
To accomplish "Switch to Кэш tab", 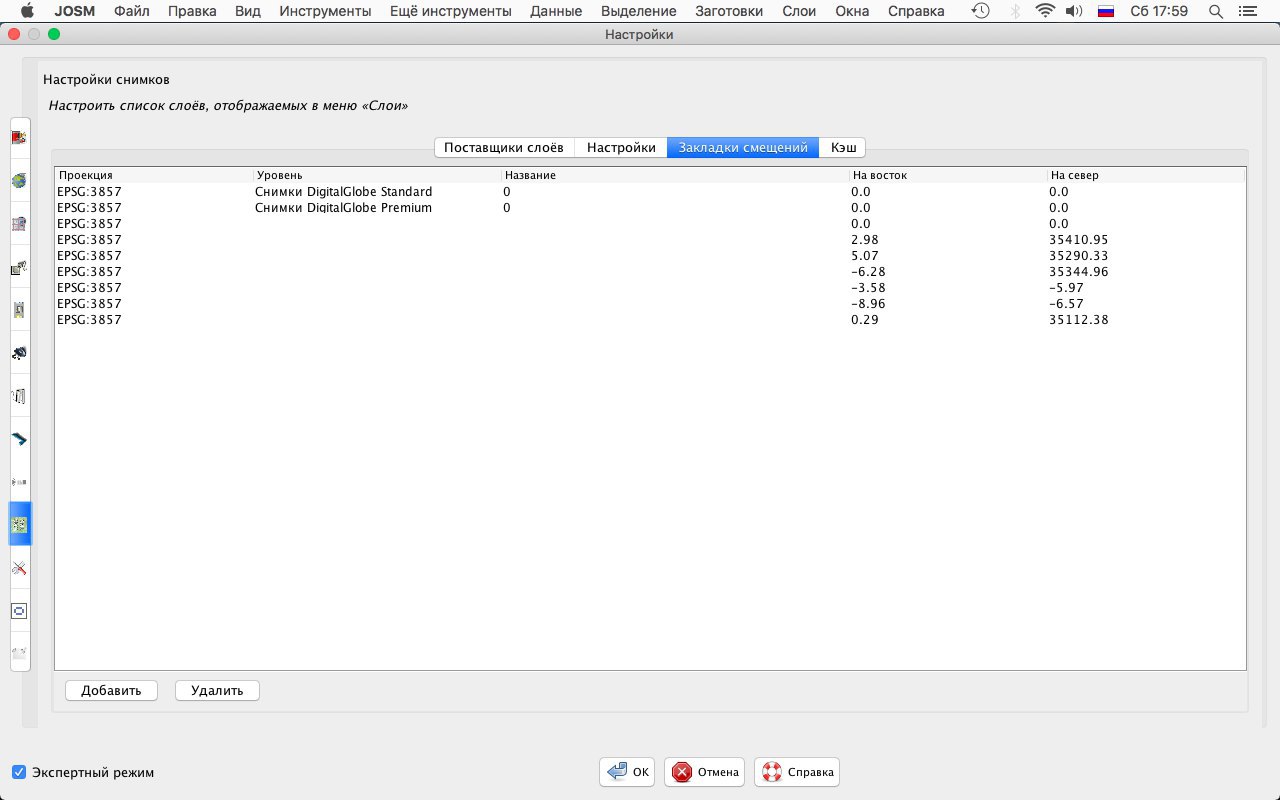I will click(x=843, y=147).
